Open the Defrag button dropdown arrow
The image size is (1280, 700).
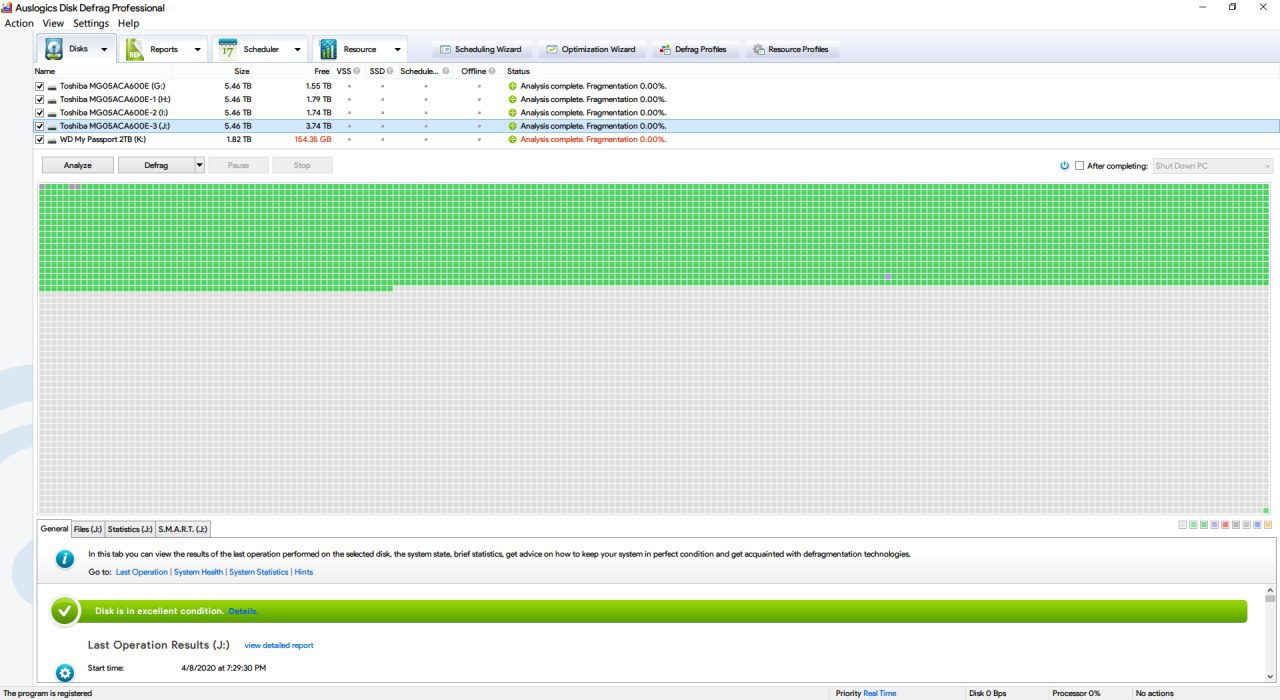click(200, 165)
